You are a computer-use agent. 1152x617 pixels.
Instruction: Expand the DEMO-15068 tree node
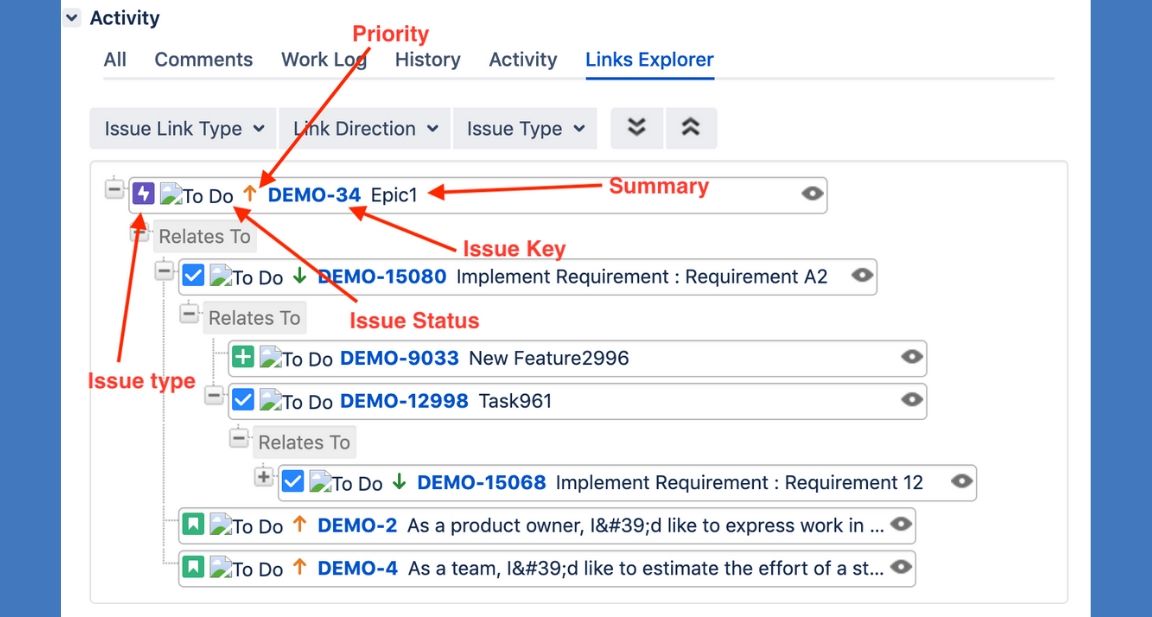pos(263,477)
